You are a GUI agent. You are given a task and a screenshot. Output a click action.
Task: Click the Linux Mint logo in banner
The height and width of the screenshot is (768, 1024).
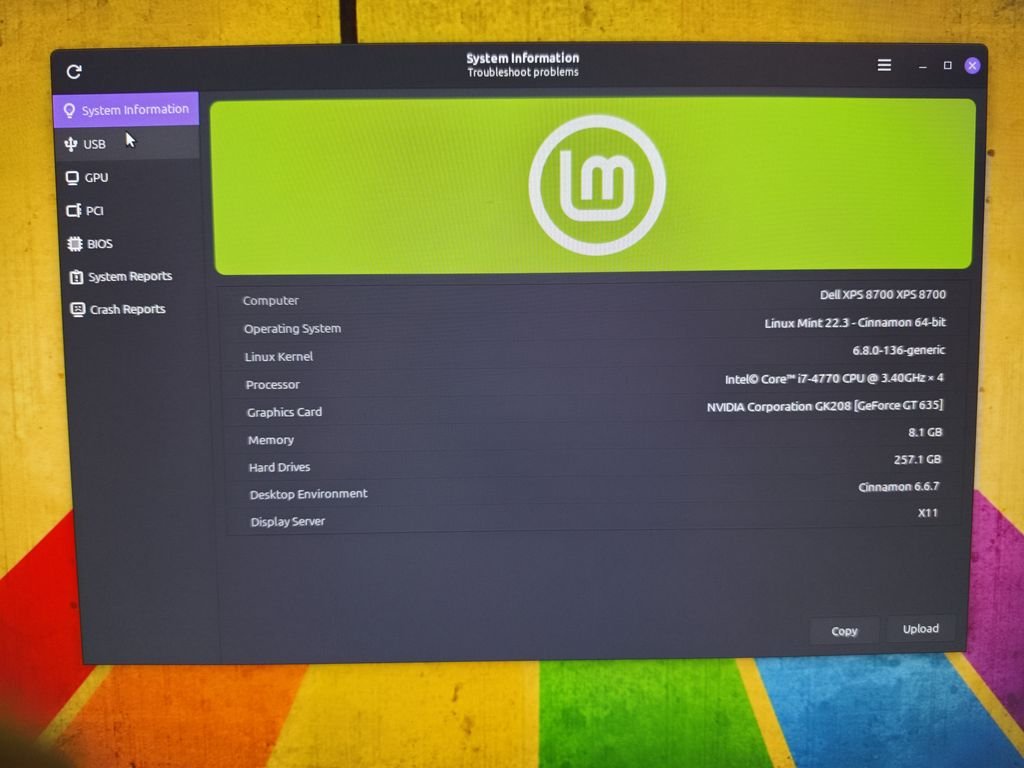click(597, 185)
